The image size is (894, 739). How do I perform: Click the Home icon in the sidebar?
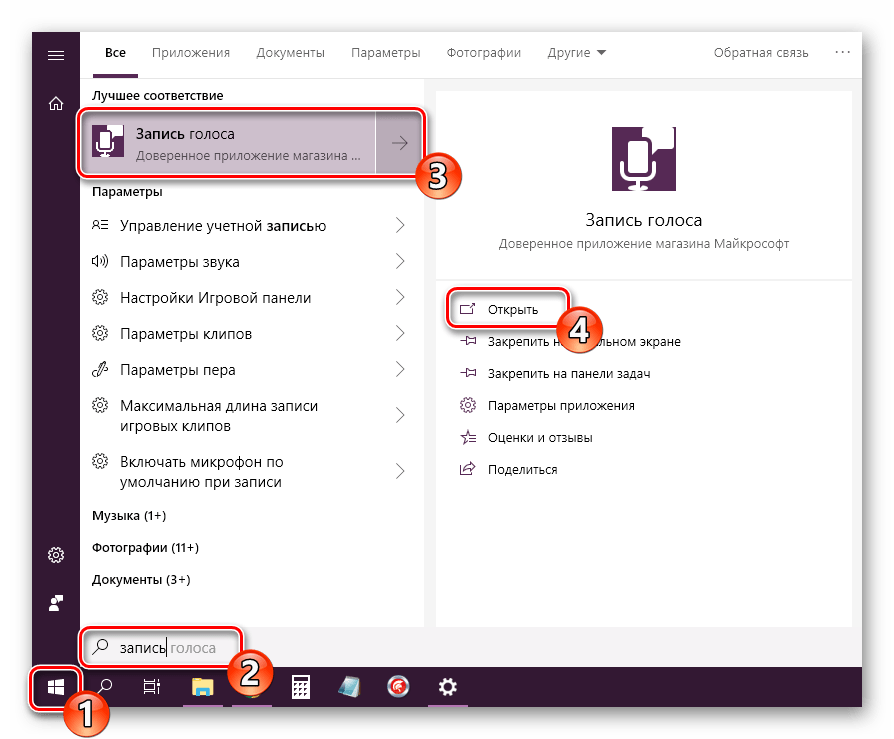tap(56, 103)
